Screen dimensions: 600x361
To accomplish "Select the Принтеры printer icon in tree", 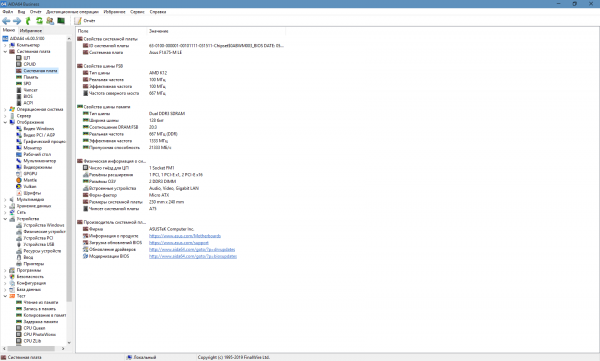I will click(x=19, y=264).
